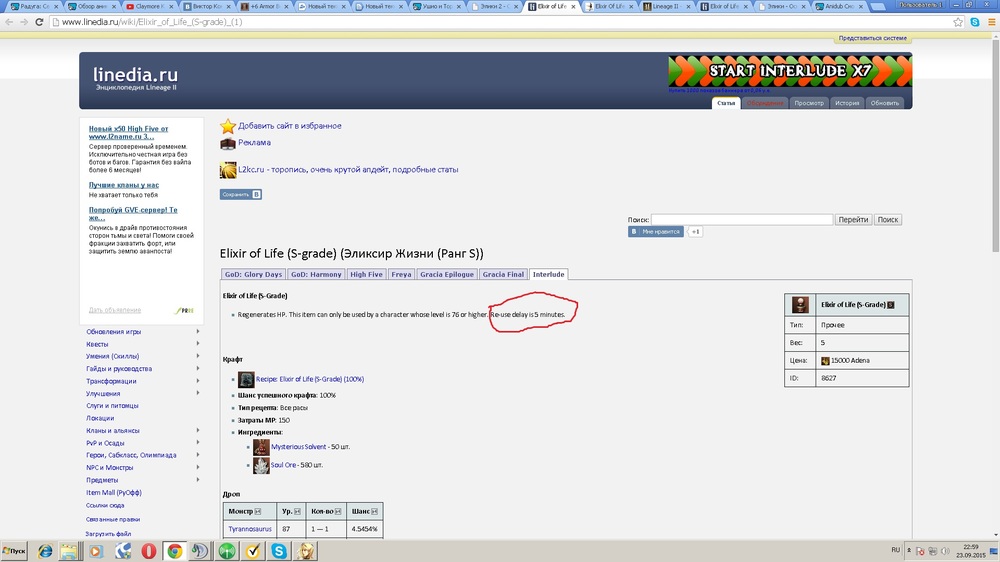Click the Opera browser icon in the taskbar

click(148, 551)
